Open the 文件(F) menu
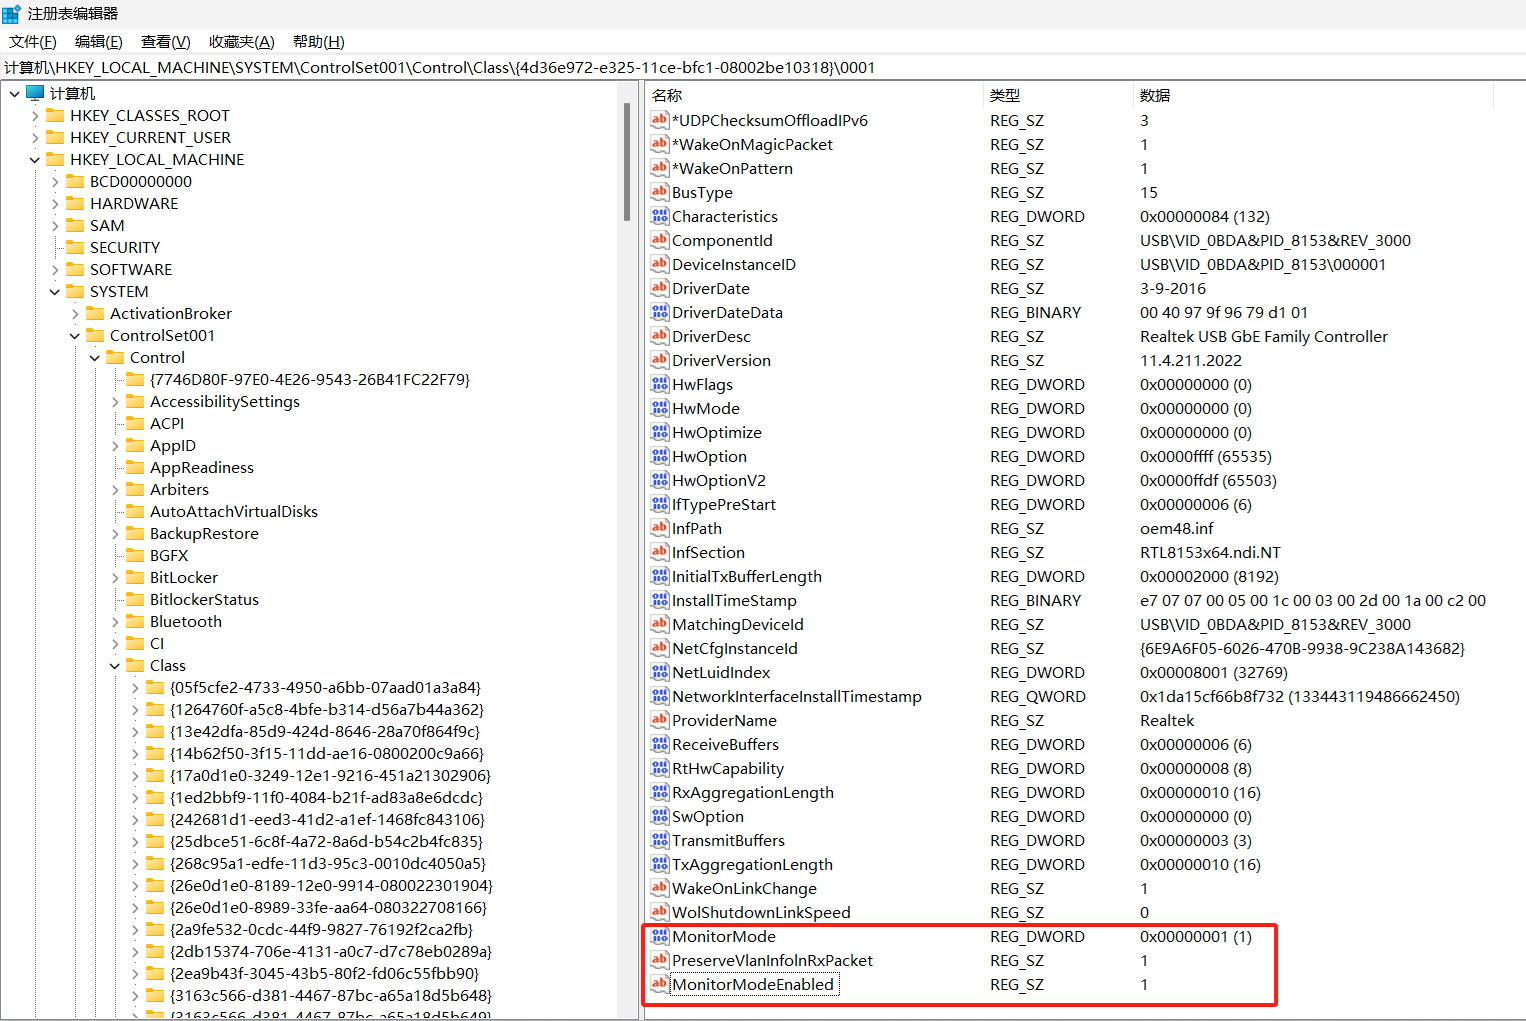The height and width of the screenshot is (1021, 1526). (32, 42)
